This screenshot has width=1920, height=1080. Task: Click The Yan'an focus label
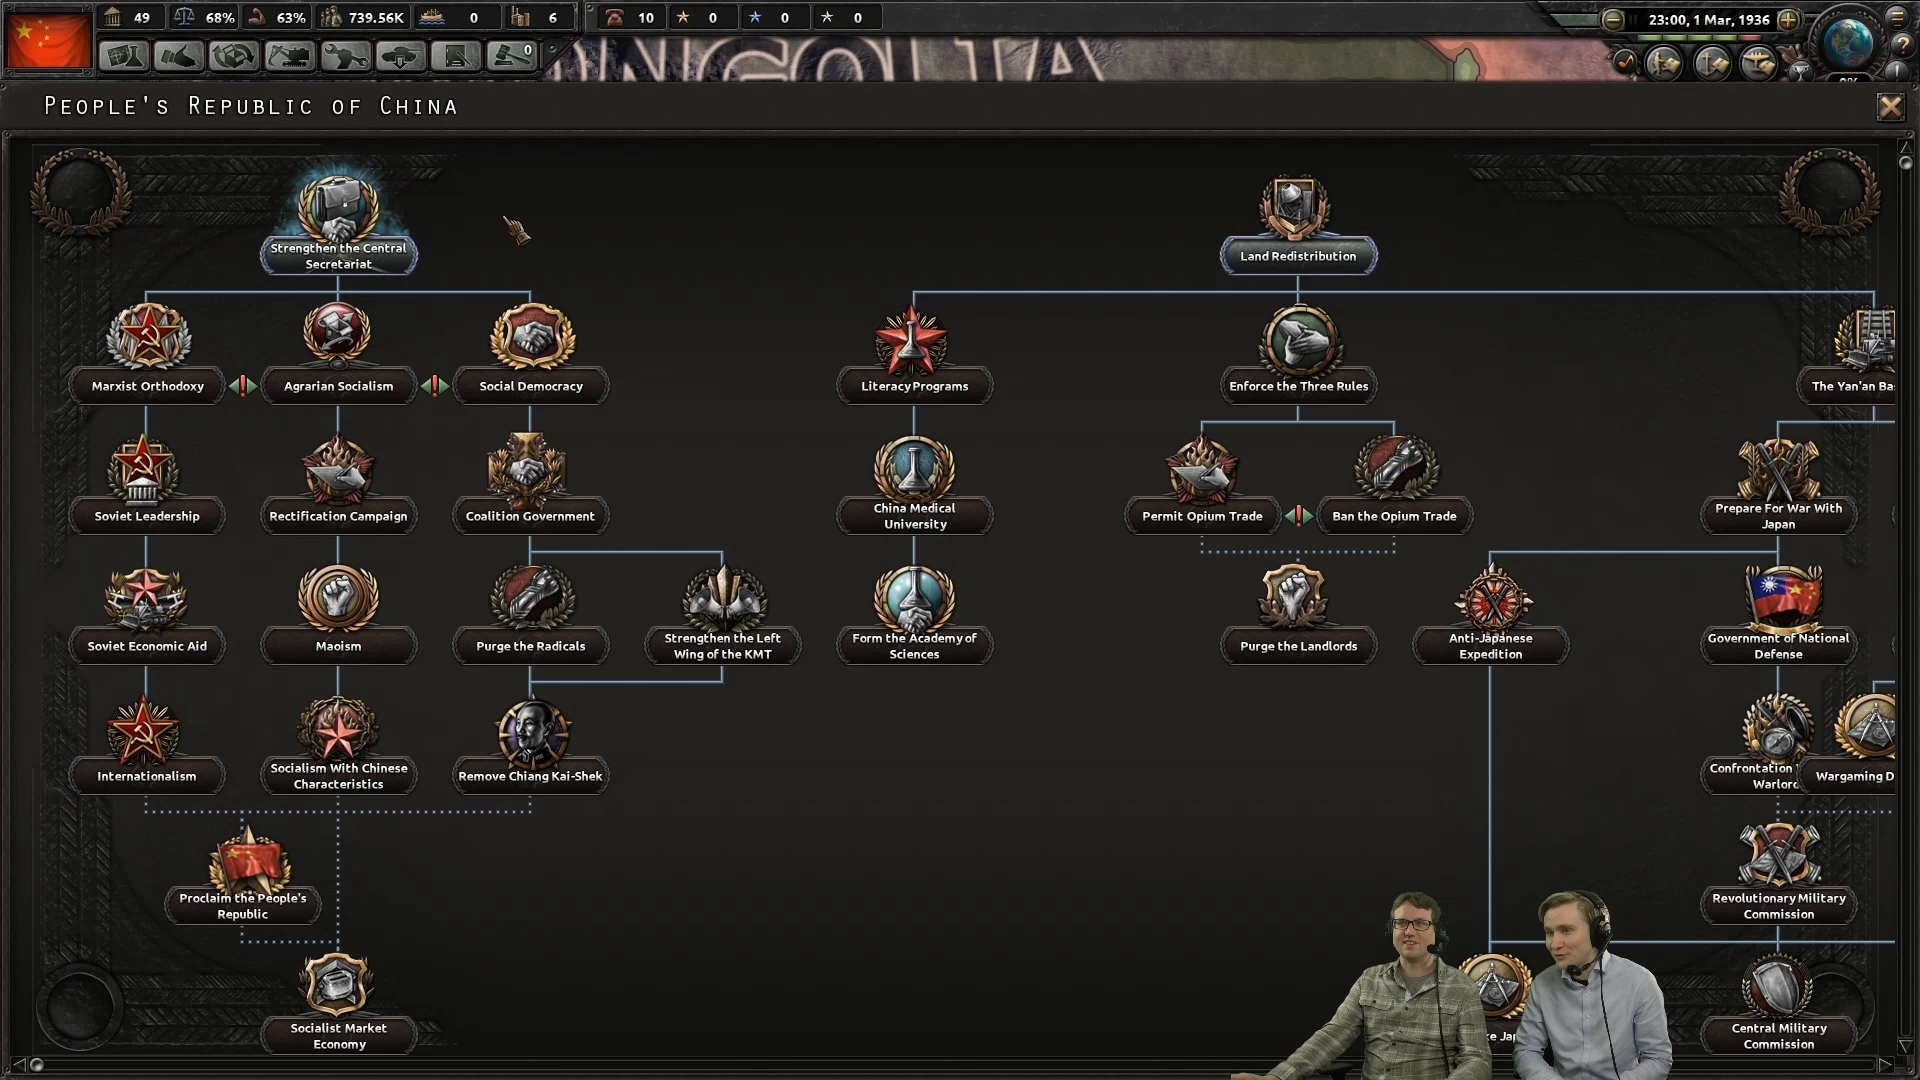point(1848,386)
